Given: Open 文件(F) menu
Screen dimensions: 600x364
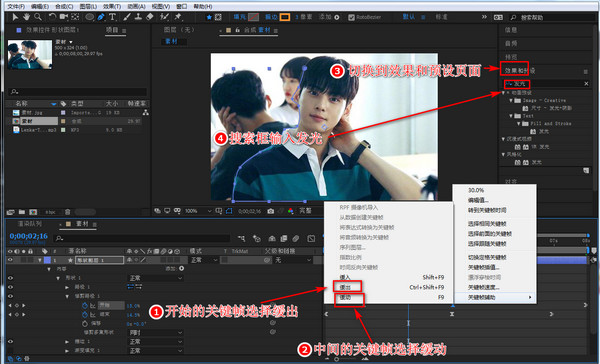Looking at the screenshot, I should (x=16, y=7).
